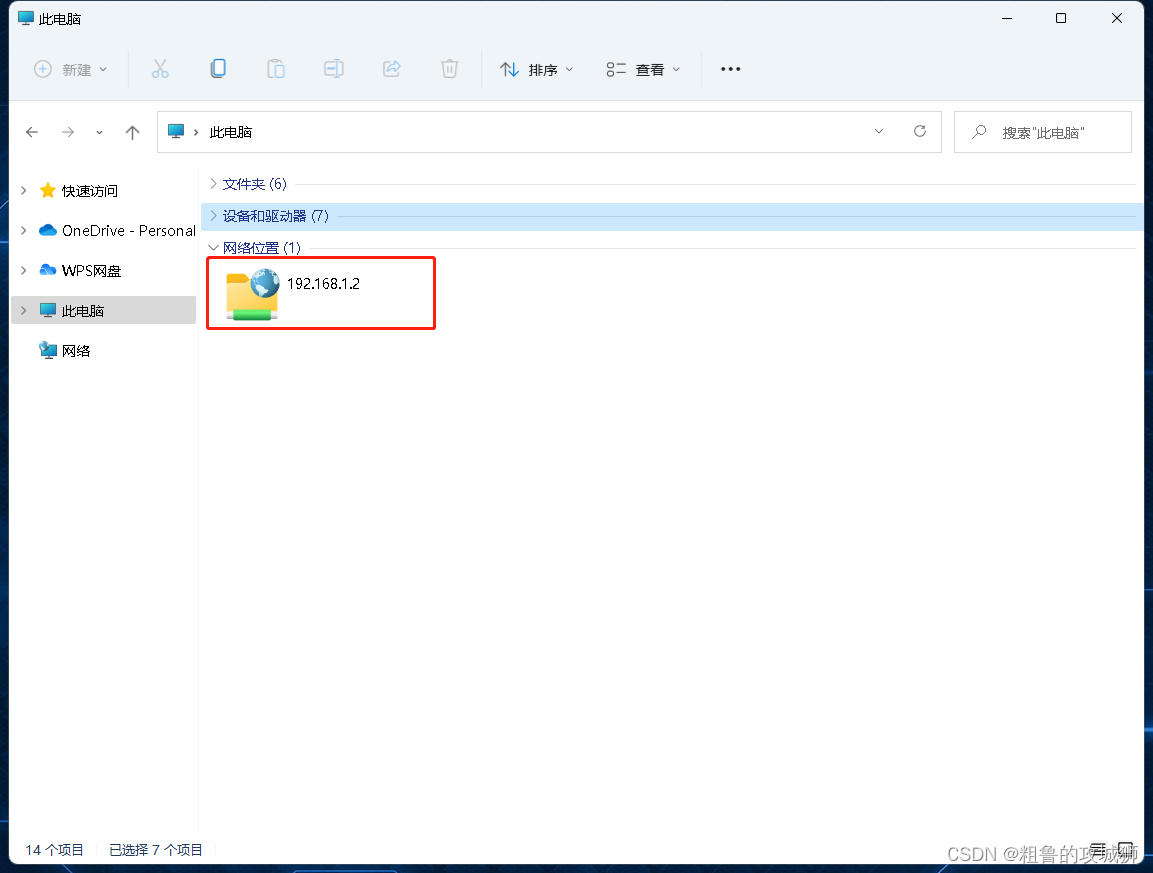Minimize the 此电脑 window

pos(1007,18)
